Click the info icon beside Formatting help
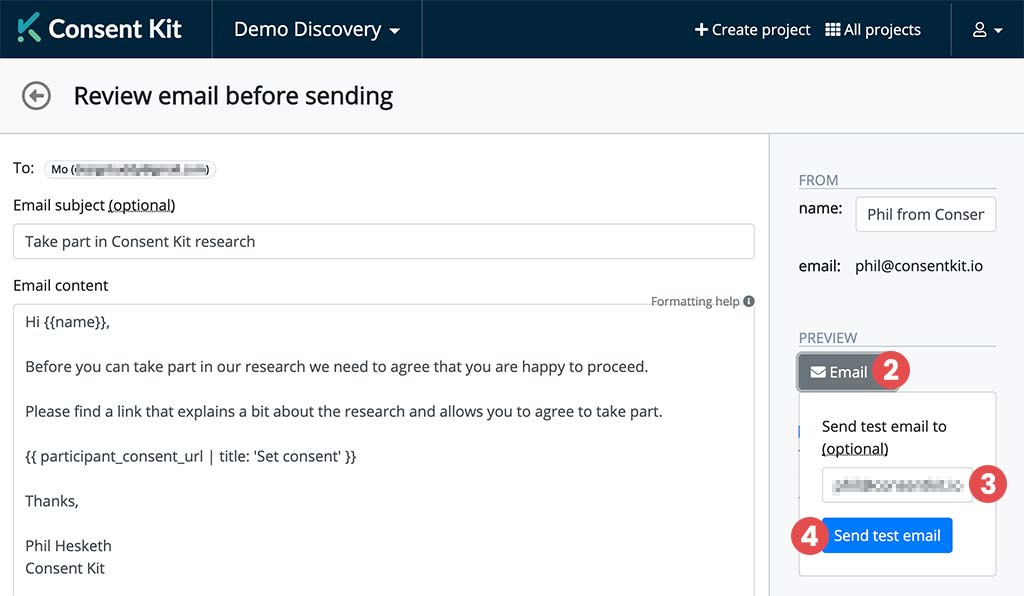Image resolution: width=1024 pixels, height=596 pixels. (x=749, y=301)
